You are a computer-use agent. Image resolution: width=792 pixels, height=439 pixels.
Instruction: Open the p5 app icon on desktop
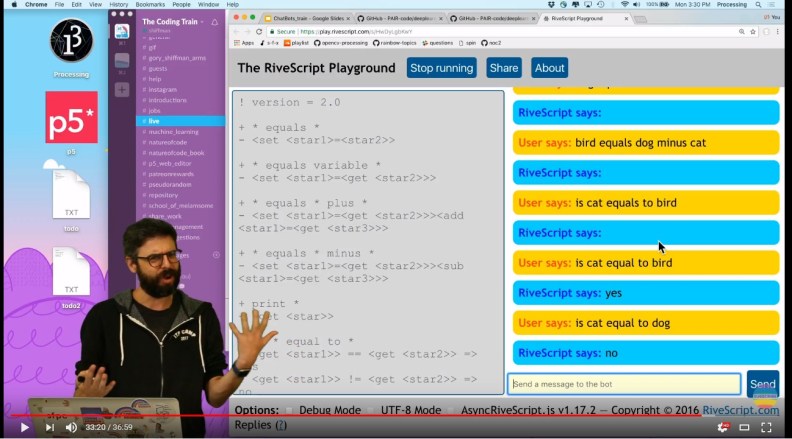pos(71,117)
